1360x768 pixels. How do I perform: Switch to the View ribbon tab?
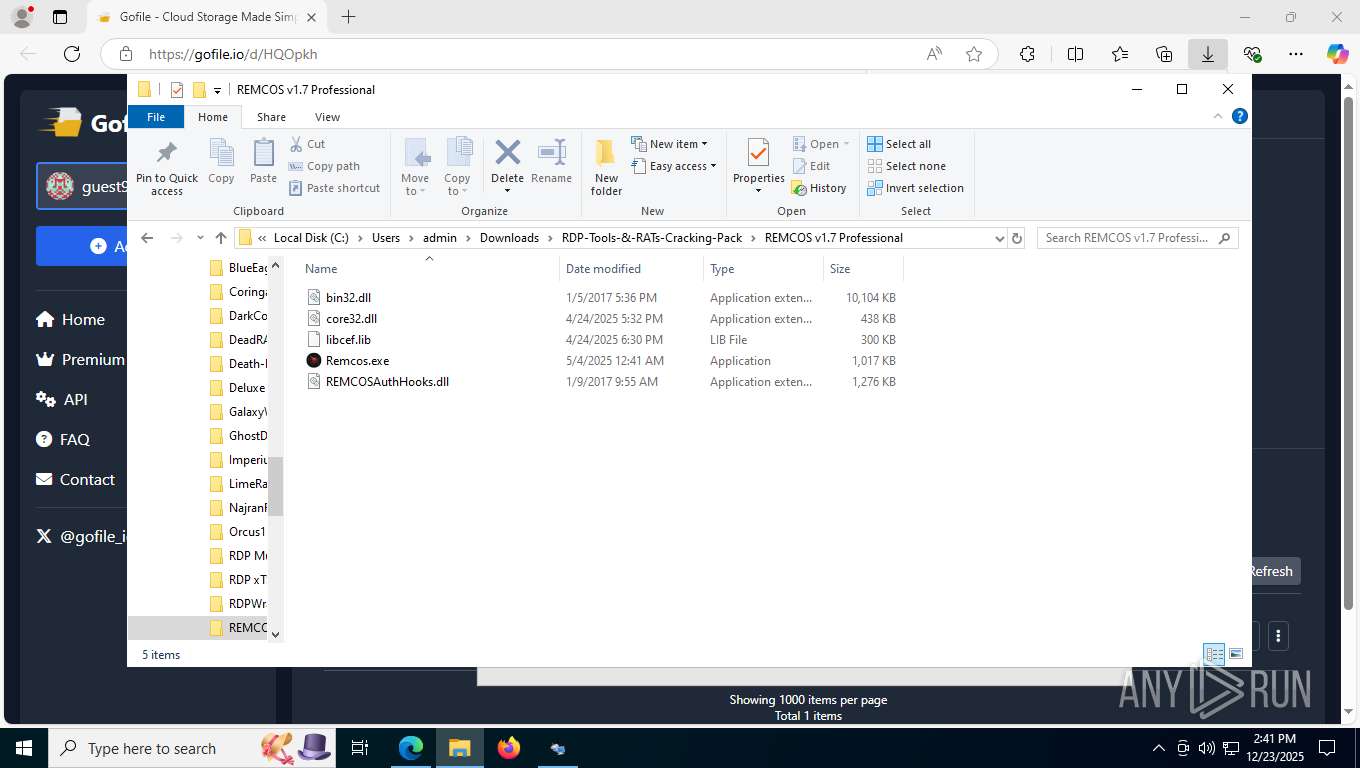click(x=327, y=117)
